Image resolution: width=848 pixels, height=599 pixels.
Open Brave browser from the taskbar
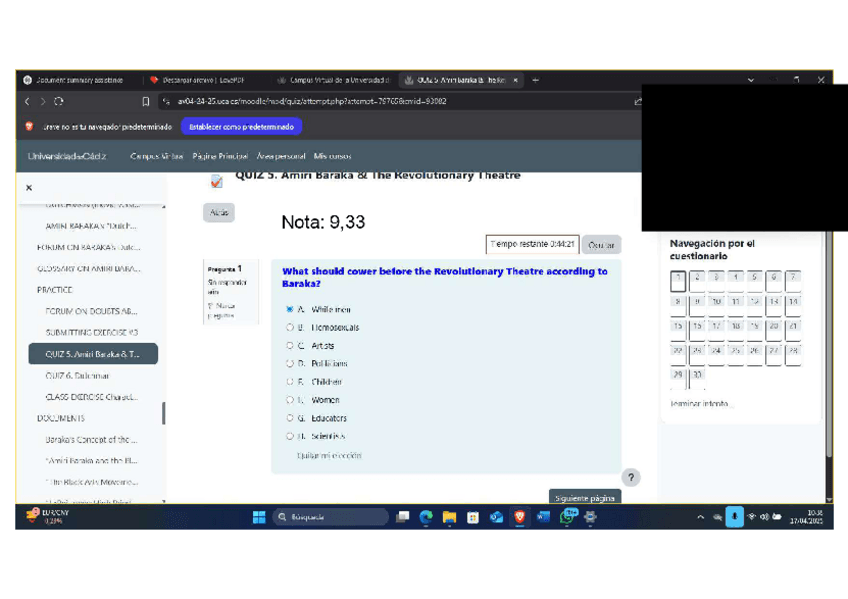518,517
